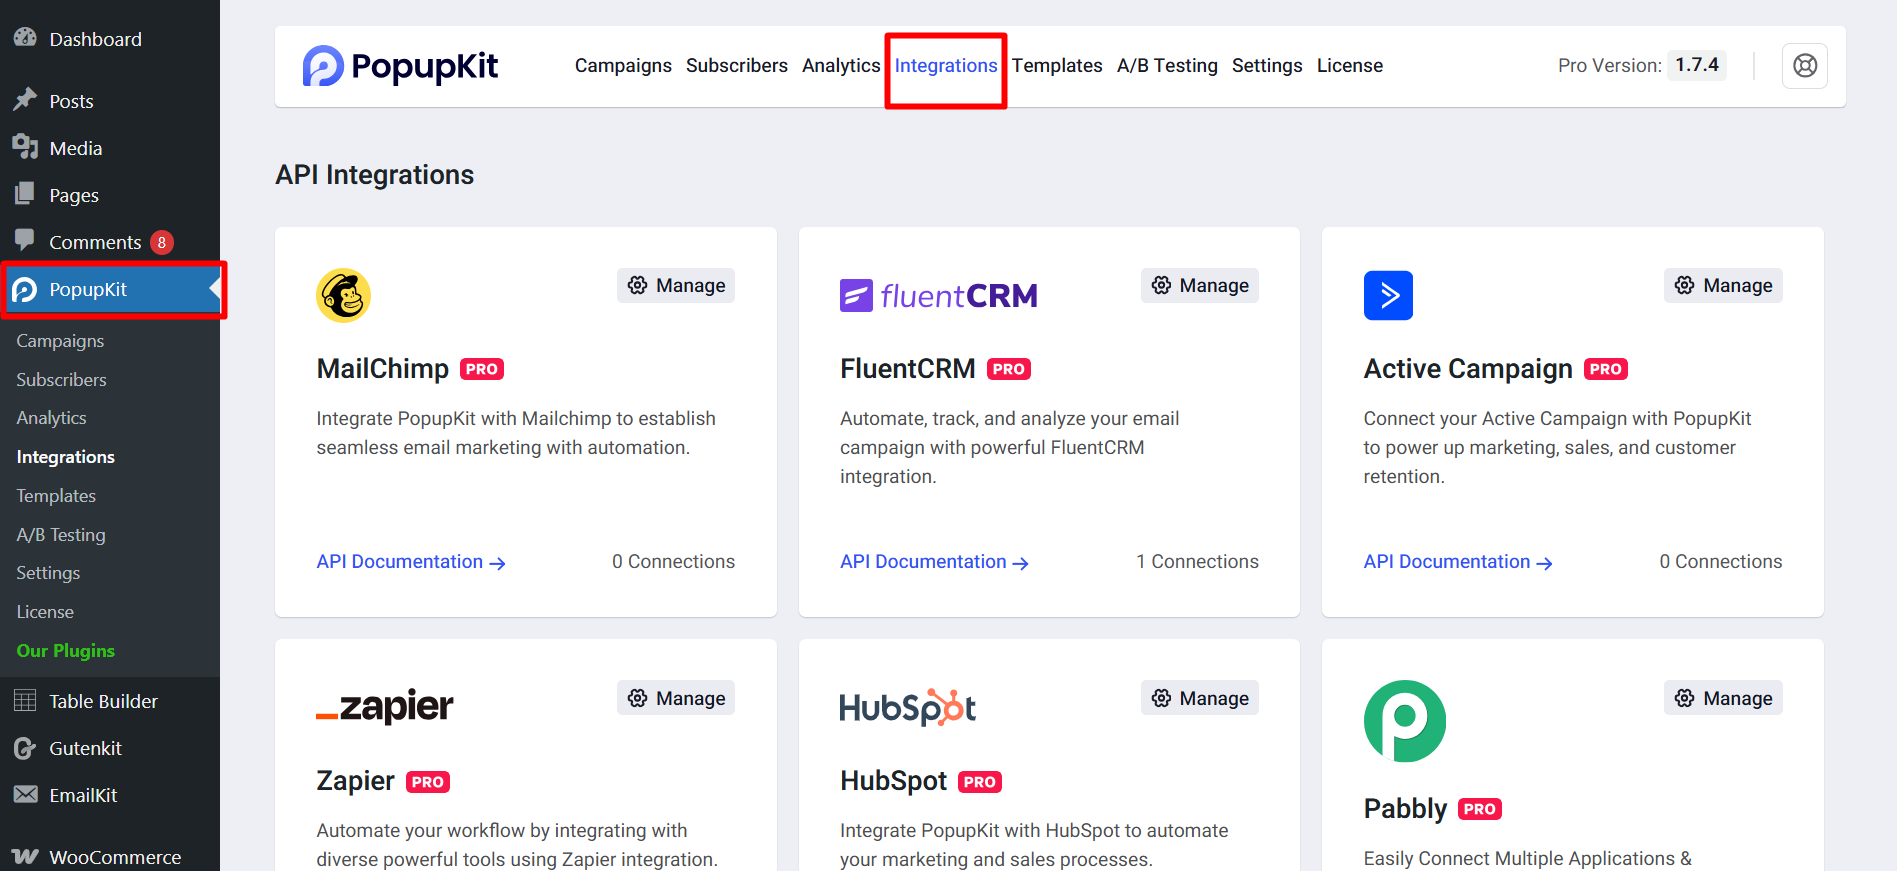Screen dimensions: 1897x871
Task: Open the License tab in top navigation
Action: pos(1350,66)
